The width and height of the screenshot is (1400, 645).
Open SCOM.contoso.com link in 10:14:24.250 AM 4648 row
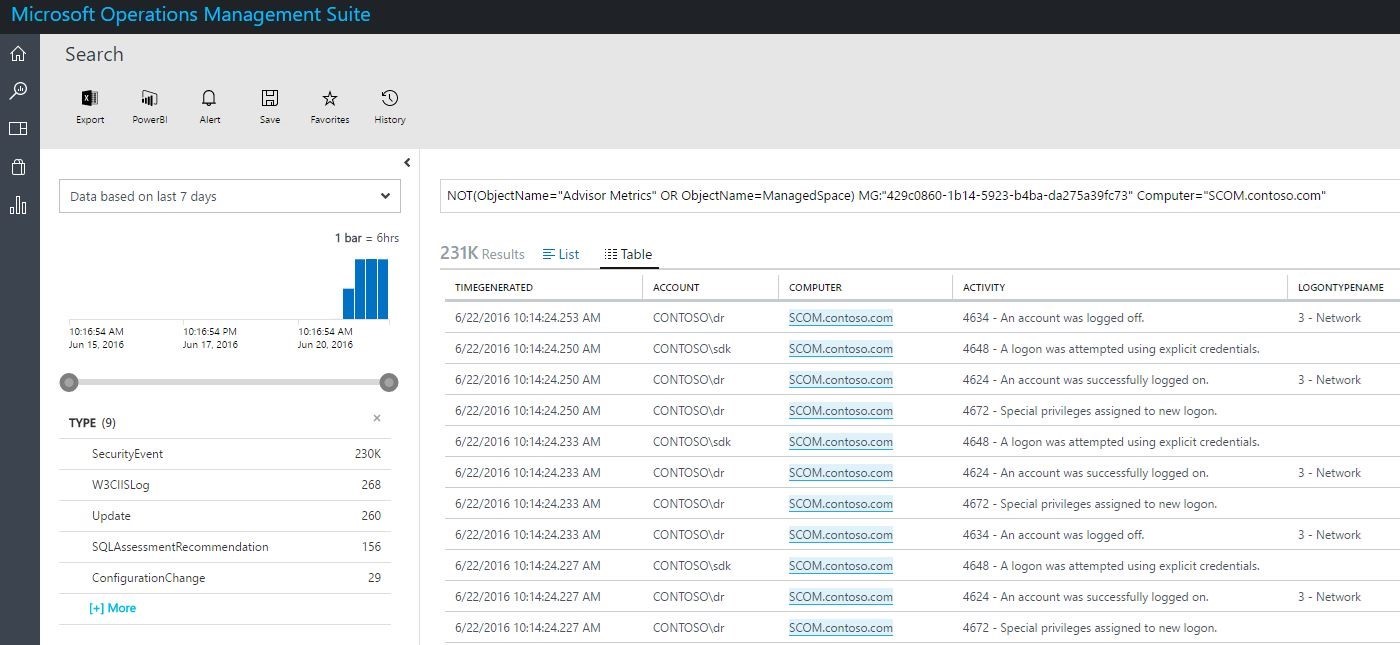841,349
